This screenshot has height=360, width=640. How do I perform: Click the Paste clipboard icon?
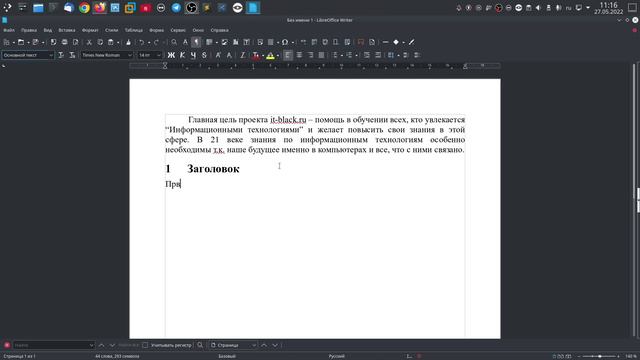click(111, 42)
